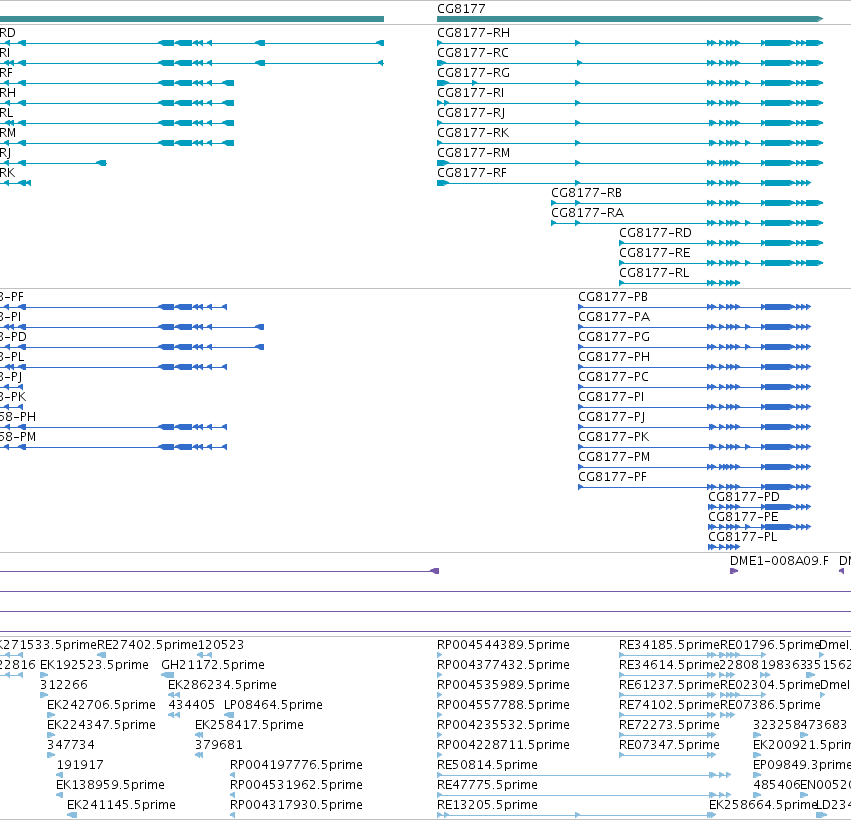The width and height of the screenshot is (851, 820).
Task: Click the CG8177-PL protein label
Action: pos(742,537)
